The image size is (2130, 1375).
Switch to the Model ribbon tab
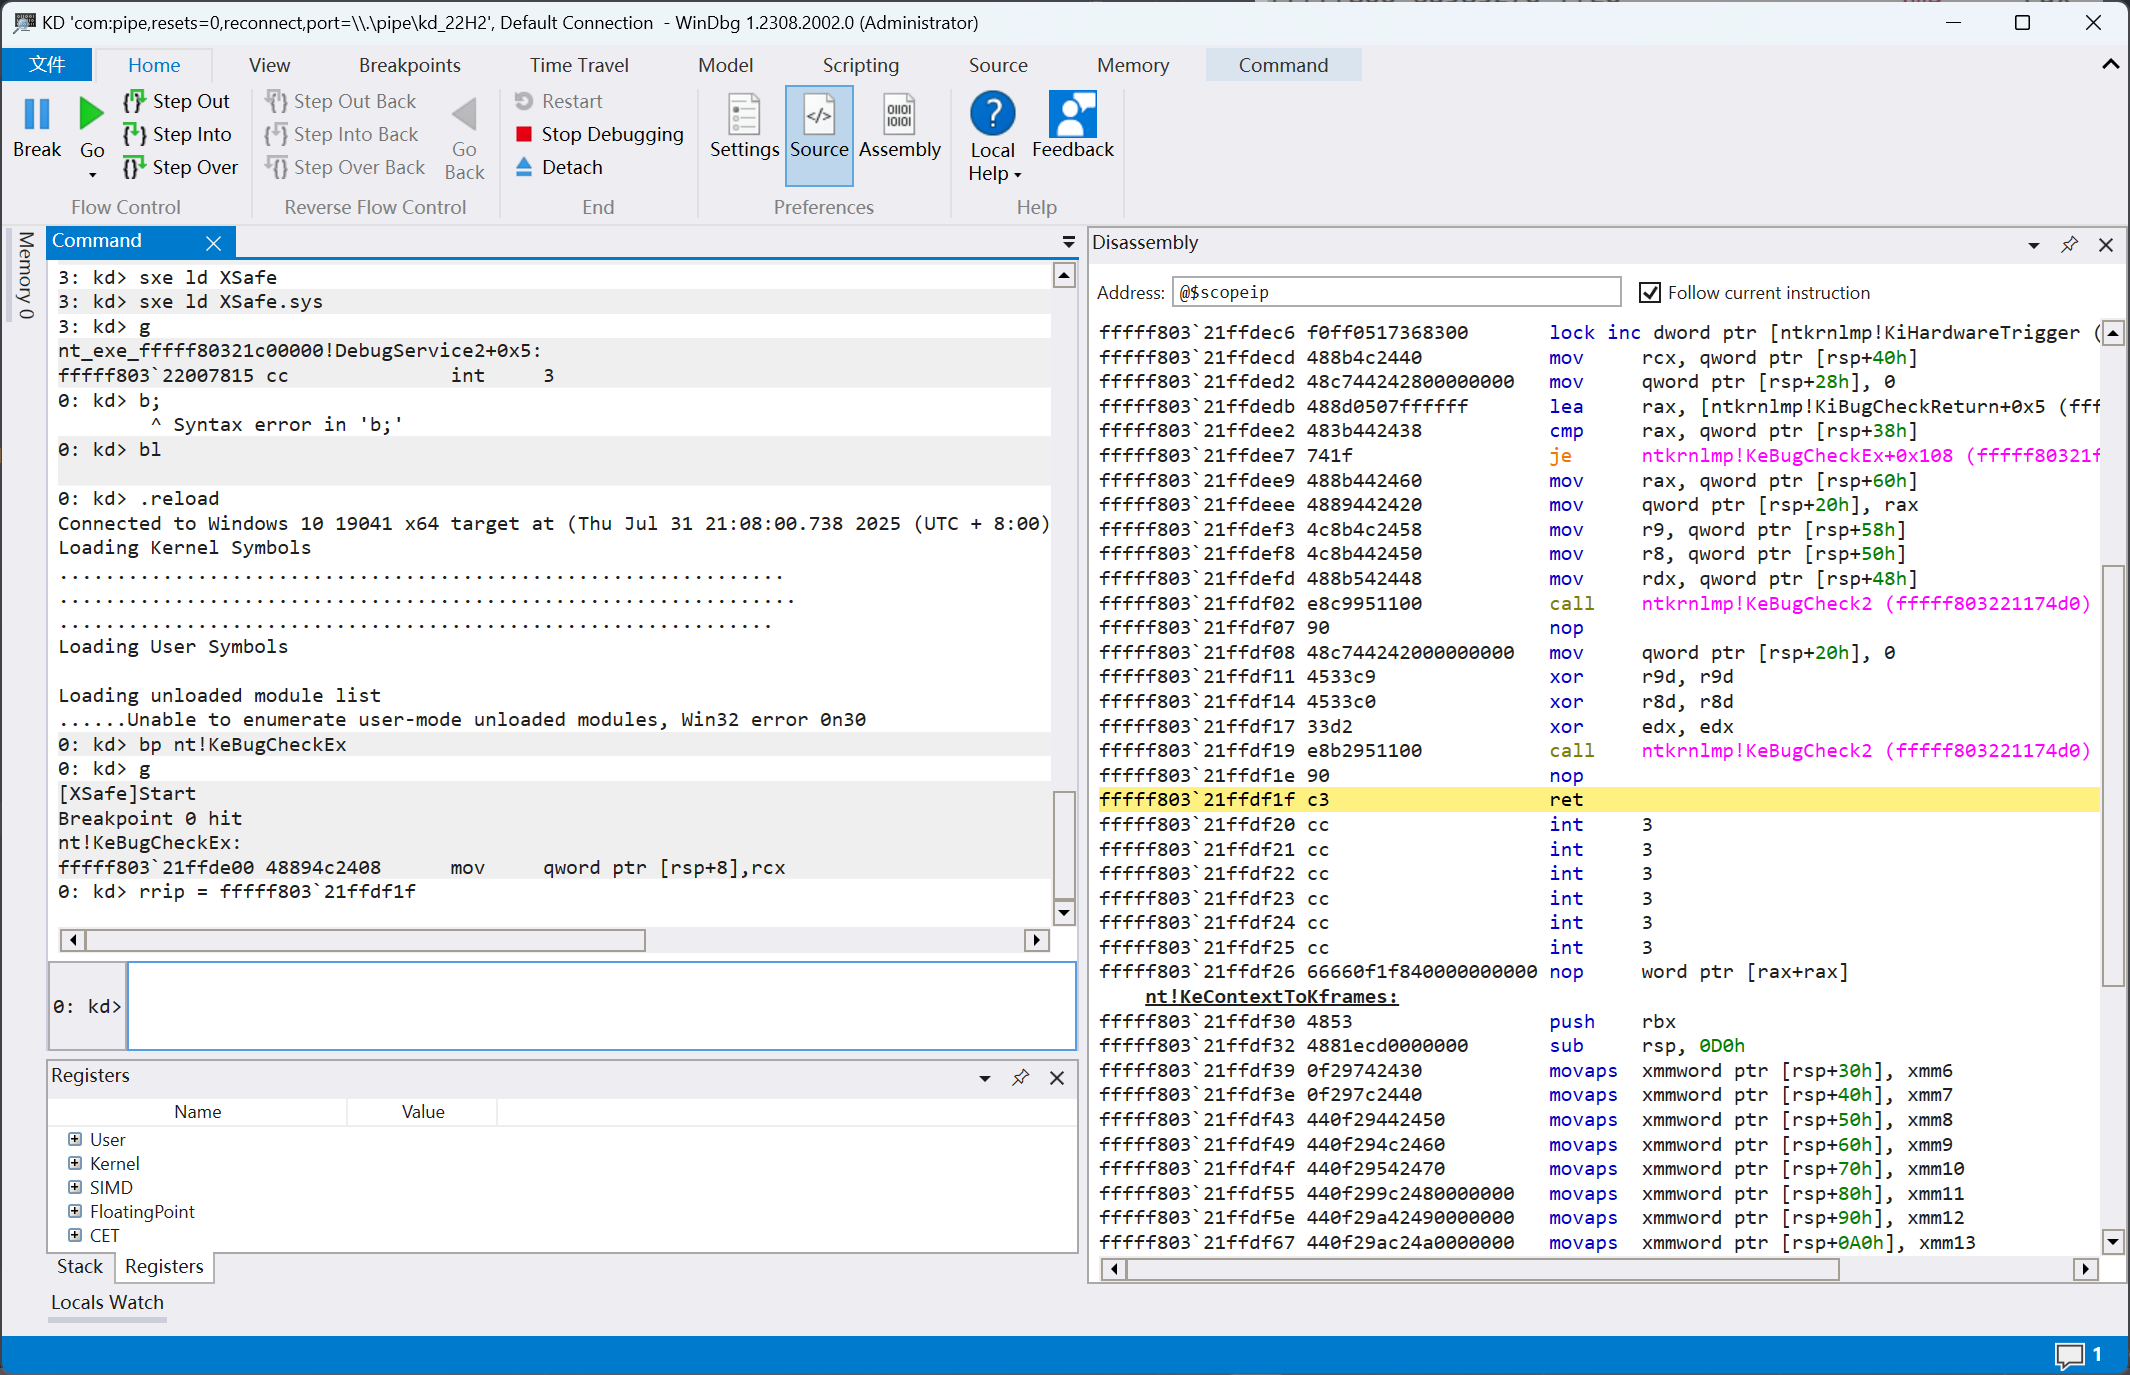tap(725, 65)
